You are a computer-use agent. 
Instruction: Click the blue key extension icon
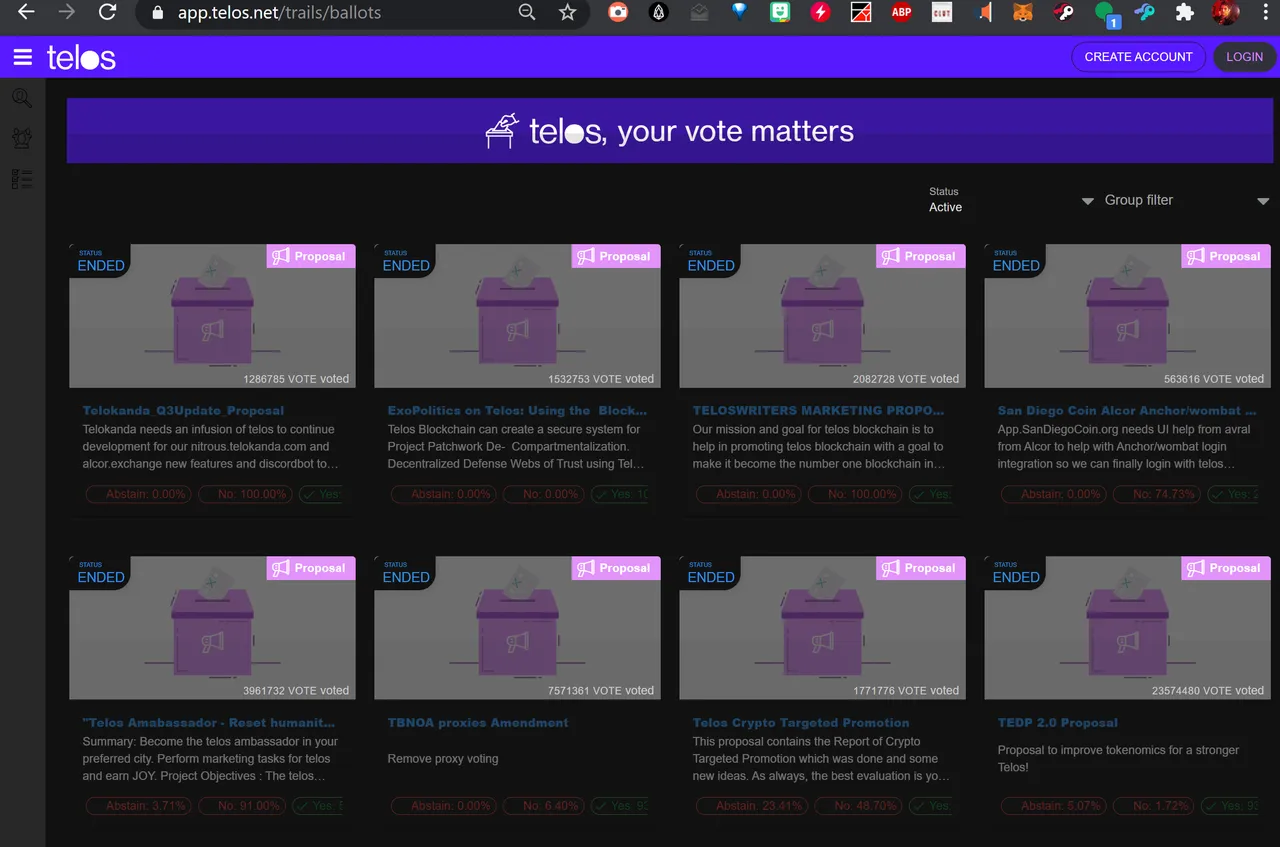tap(1144, 13)
